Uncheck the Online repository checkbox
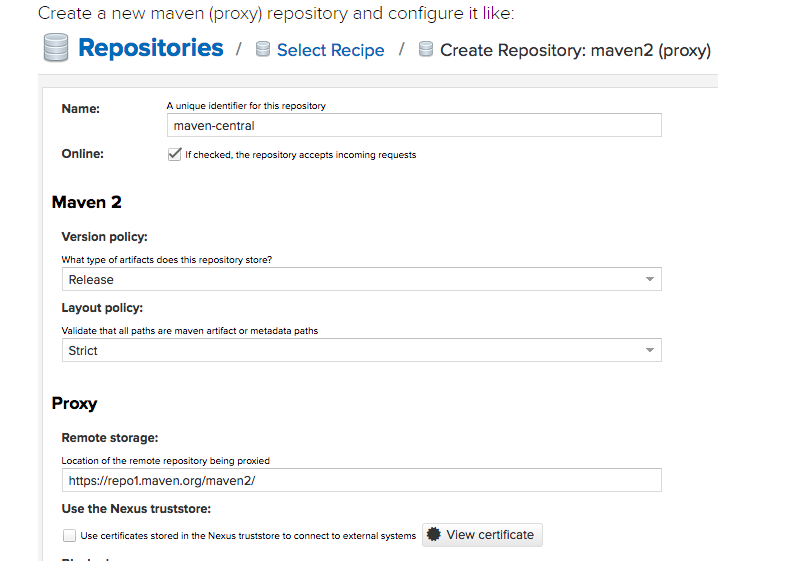Viewport: 795px width, 561px height. 175,155
